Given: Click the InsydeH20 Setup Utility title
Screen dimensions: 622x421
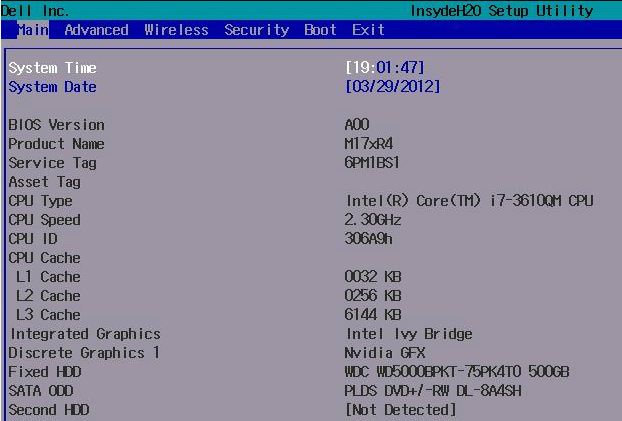Looking at the screenshot, I should pos(502,11).
